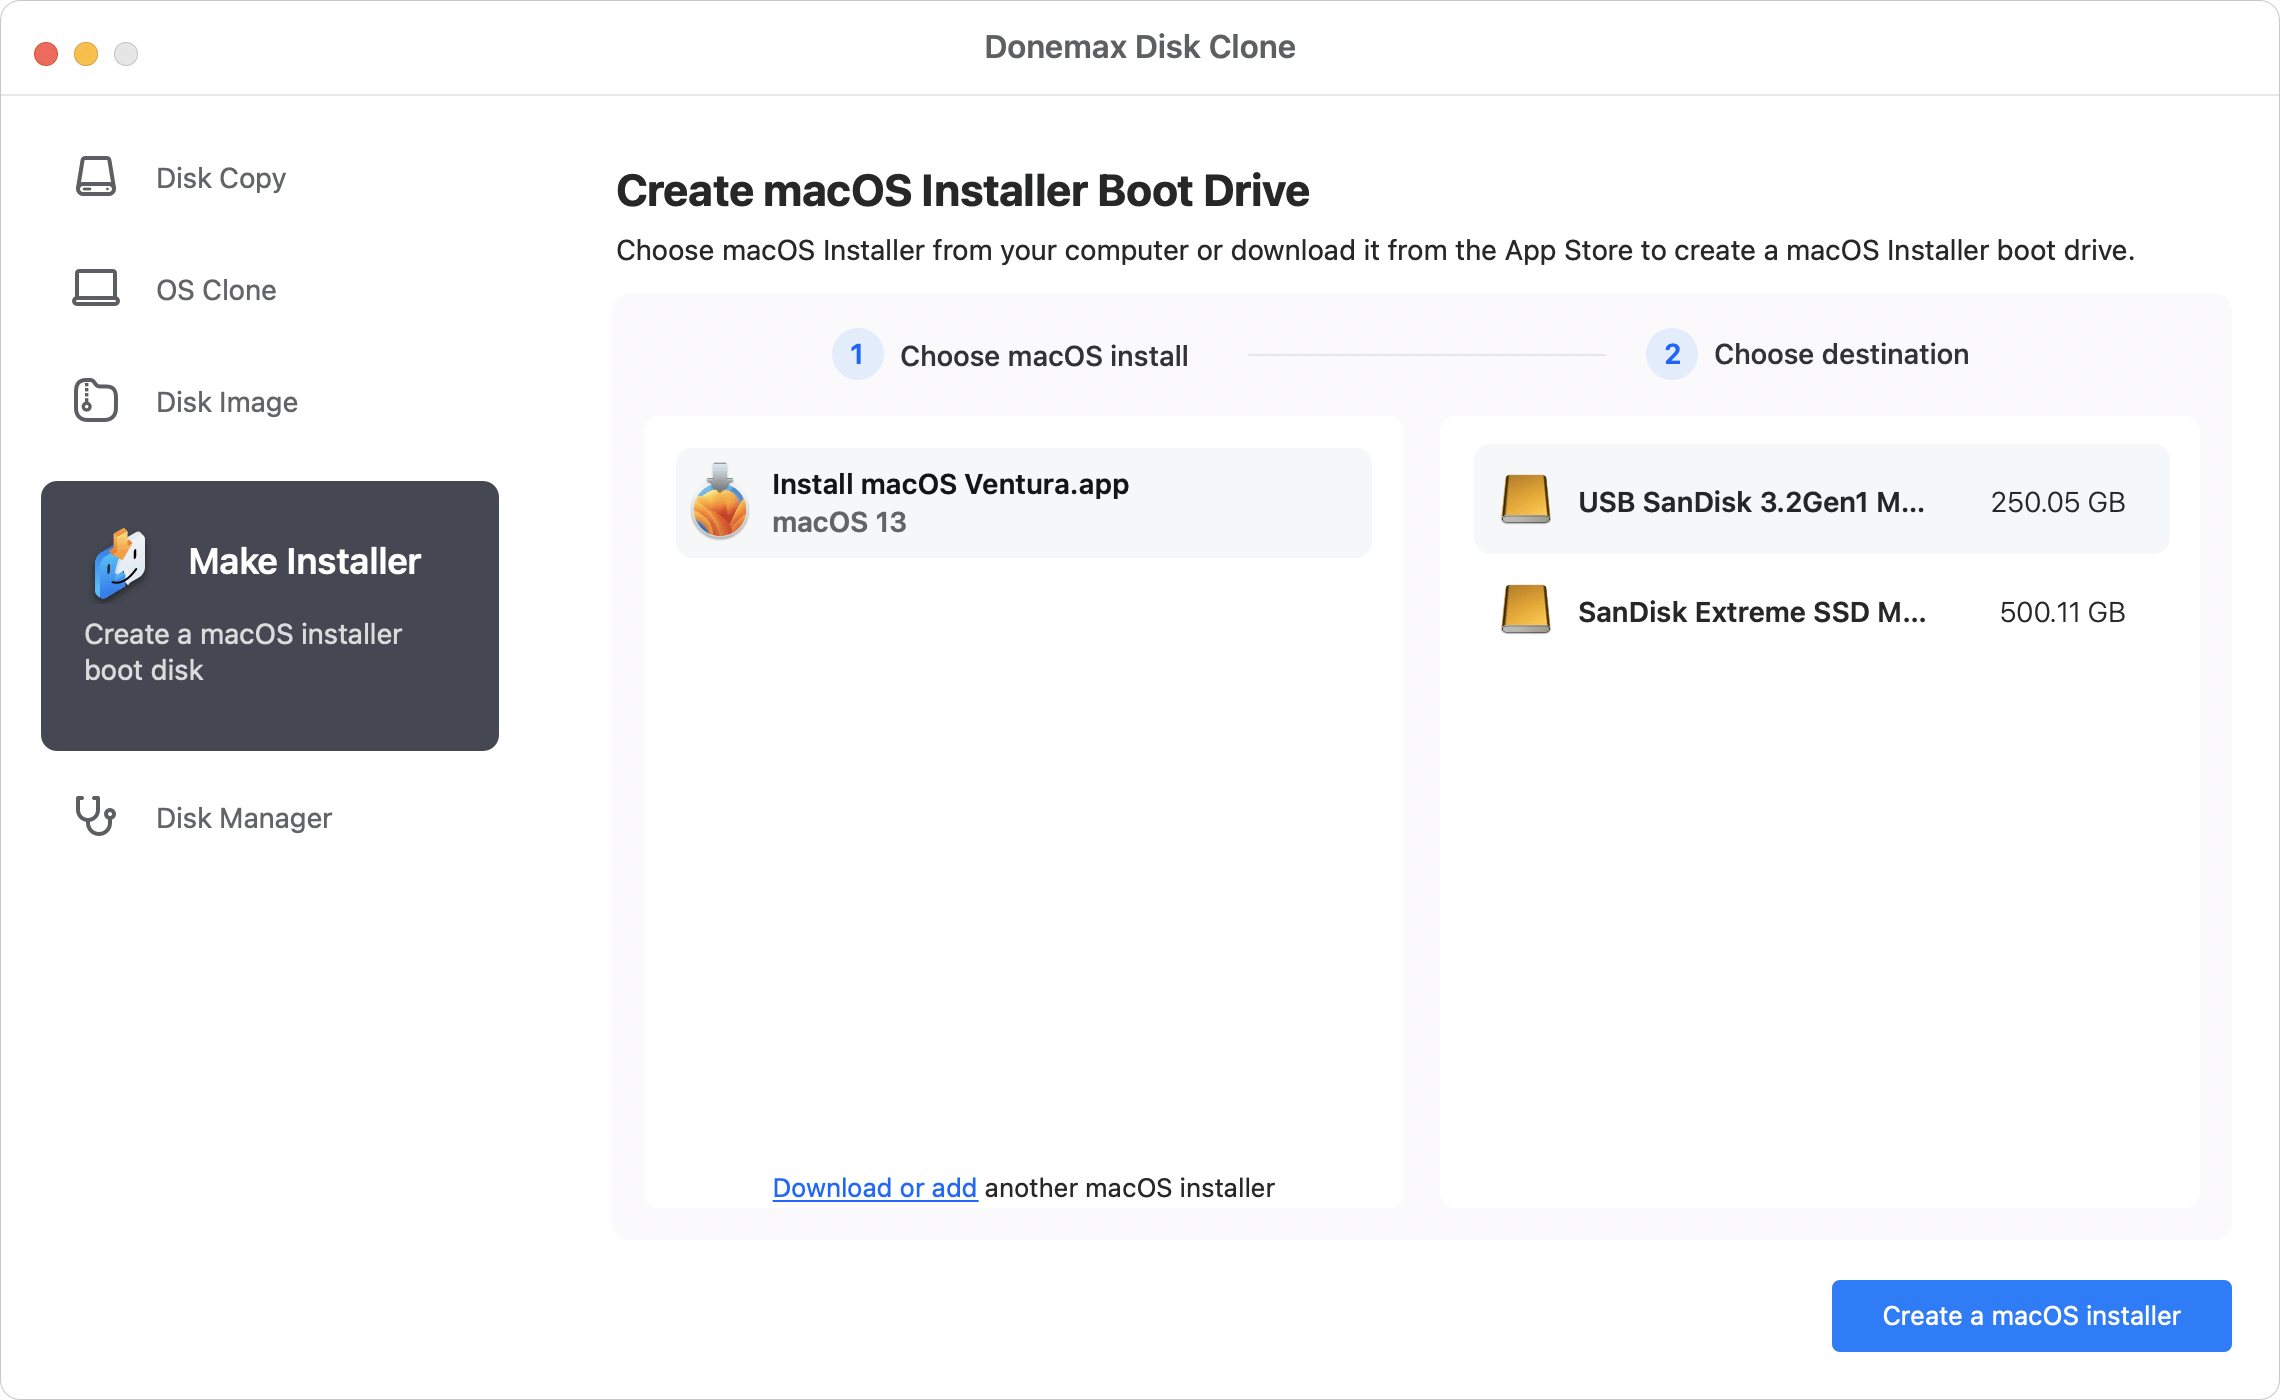
Task: Open the Disk Copy section
Action: click(x=220, y=177)
